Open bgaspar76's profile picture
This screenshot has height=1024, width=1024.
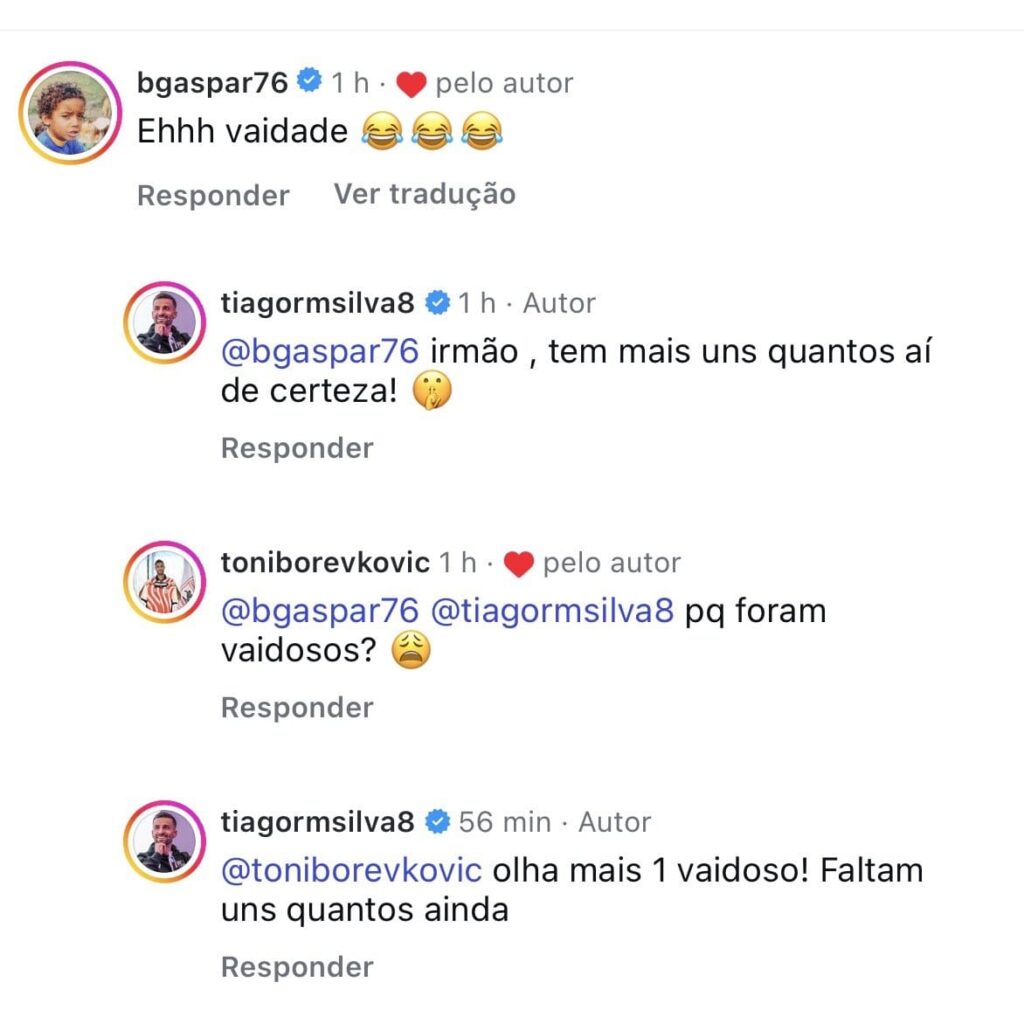(70, 113)
